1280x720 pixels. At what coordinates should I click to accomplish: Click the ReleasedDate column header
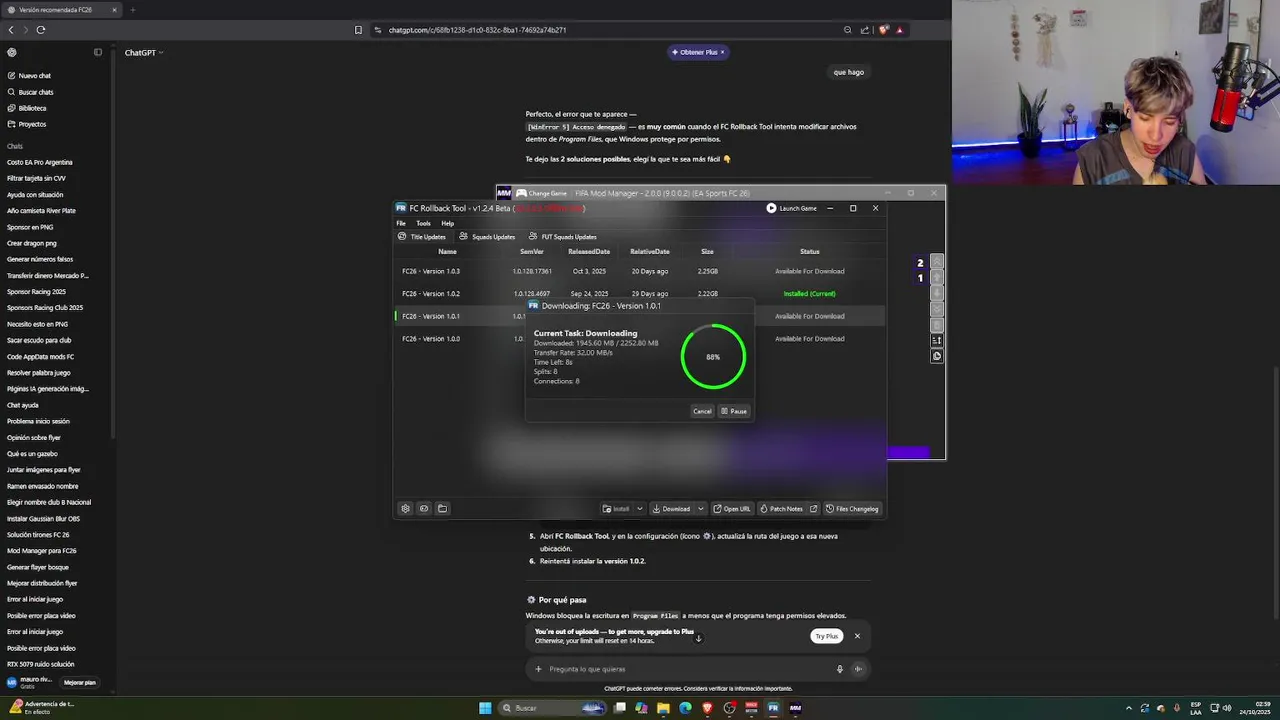(589, 251)
